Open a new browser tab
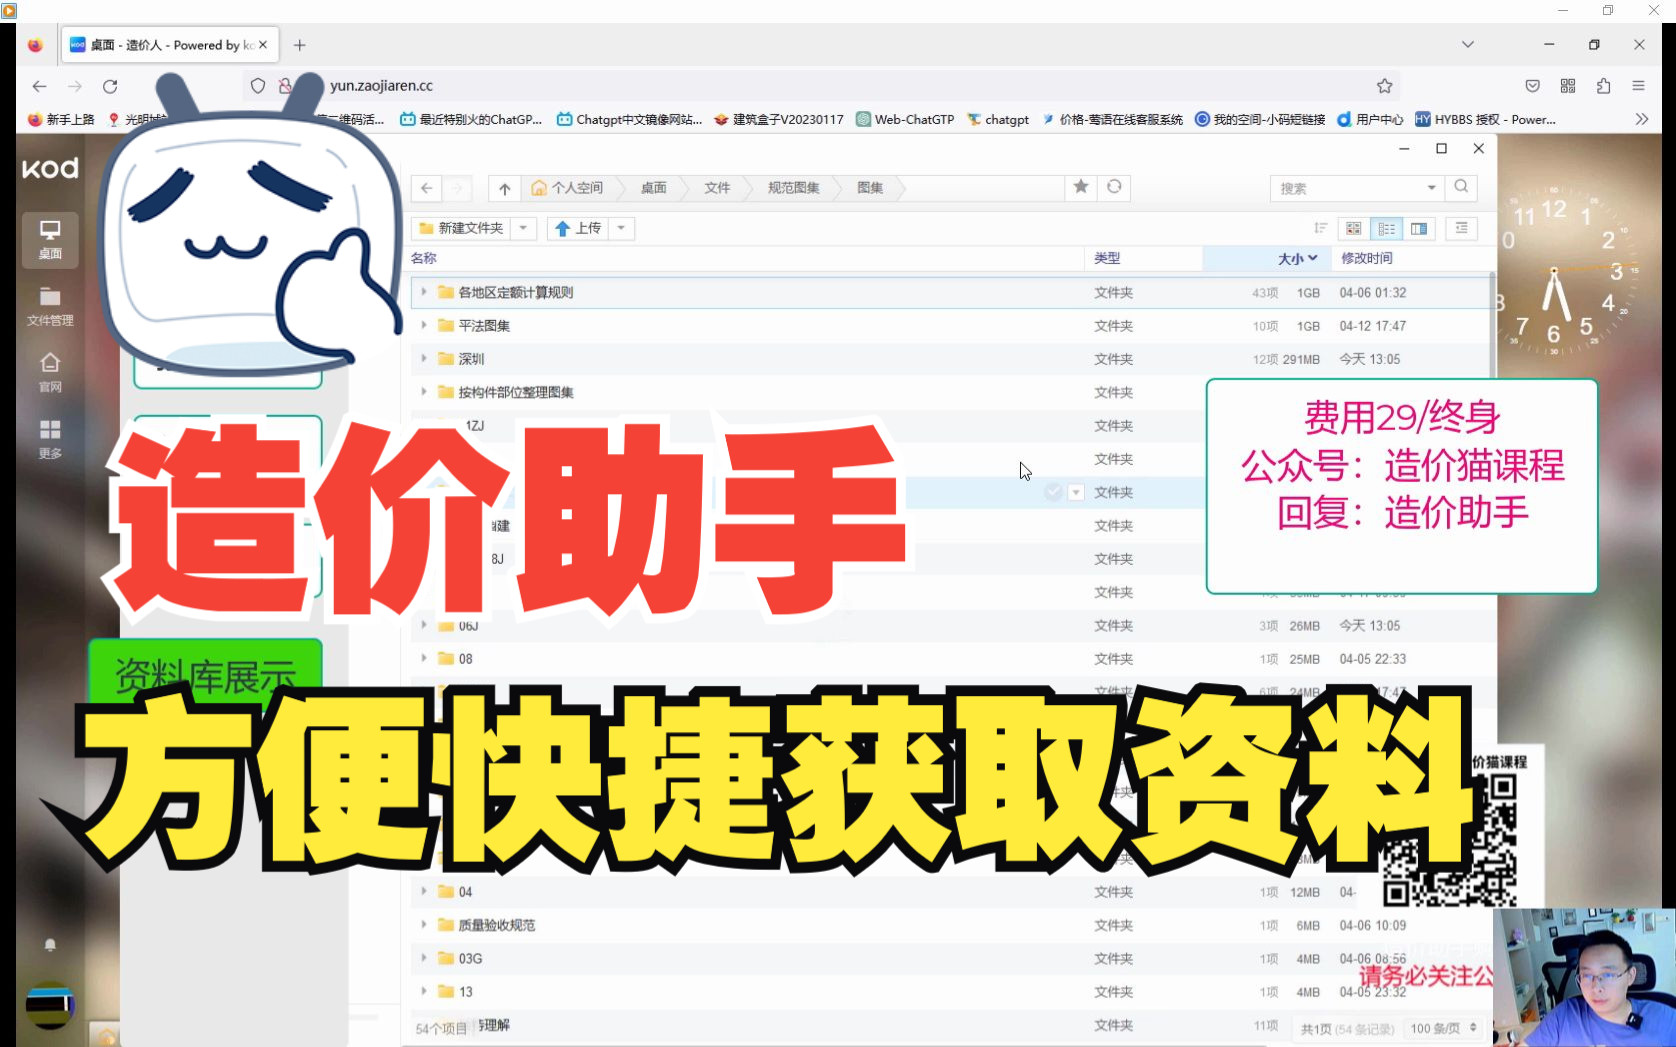The image size is (1676, 1047). [x=299, y=45]
